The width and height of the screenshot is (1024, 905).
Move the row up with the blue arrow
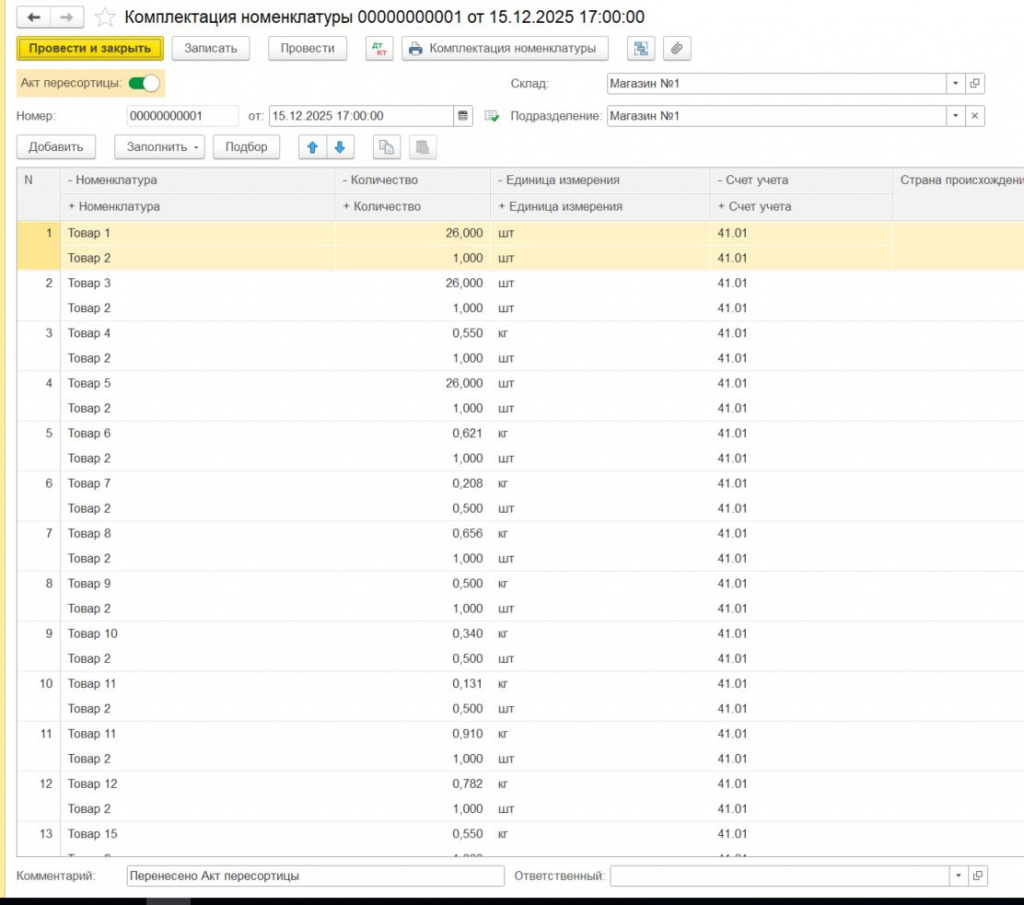click(312, 147)
